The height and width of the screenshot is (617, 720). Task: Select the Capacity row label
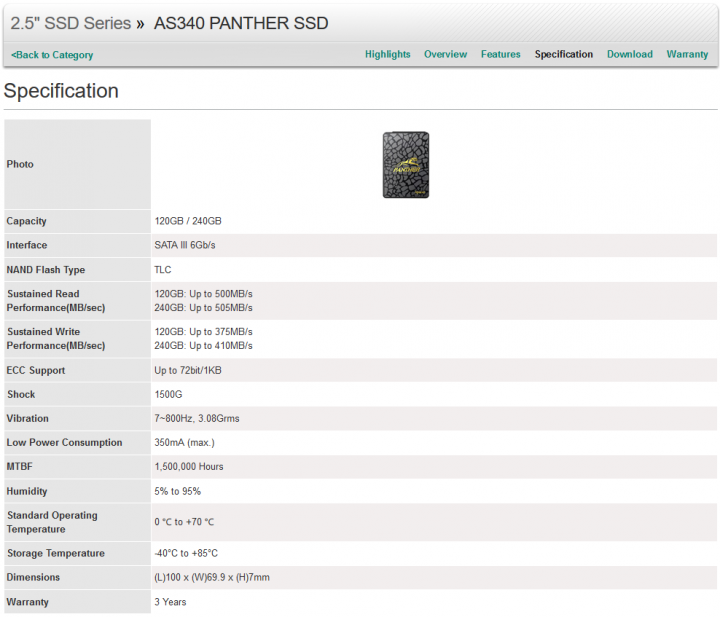point(27,221)
